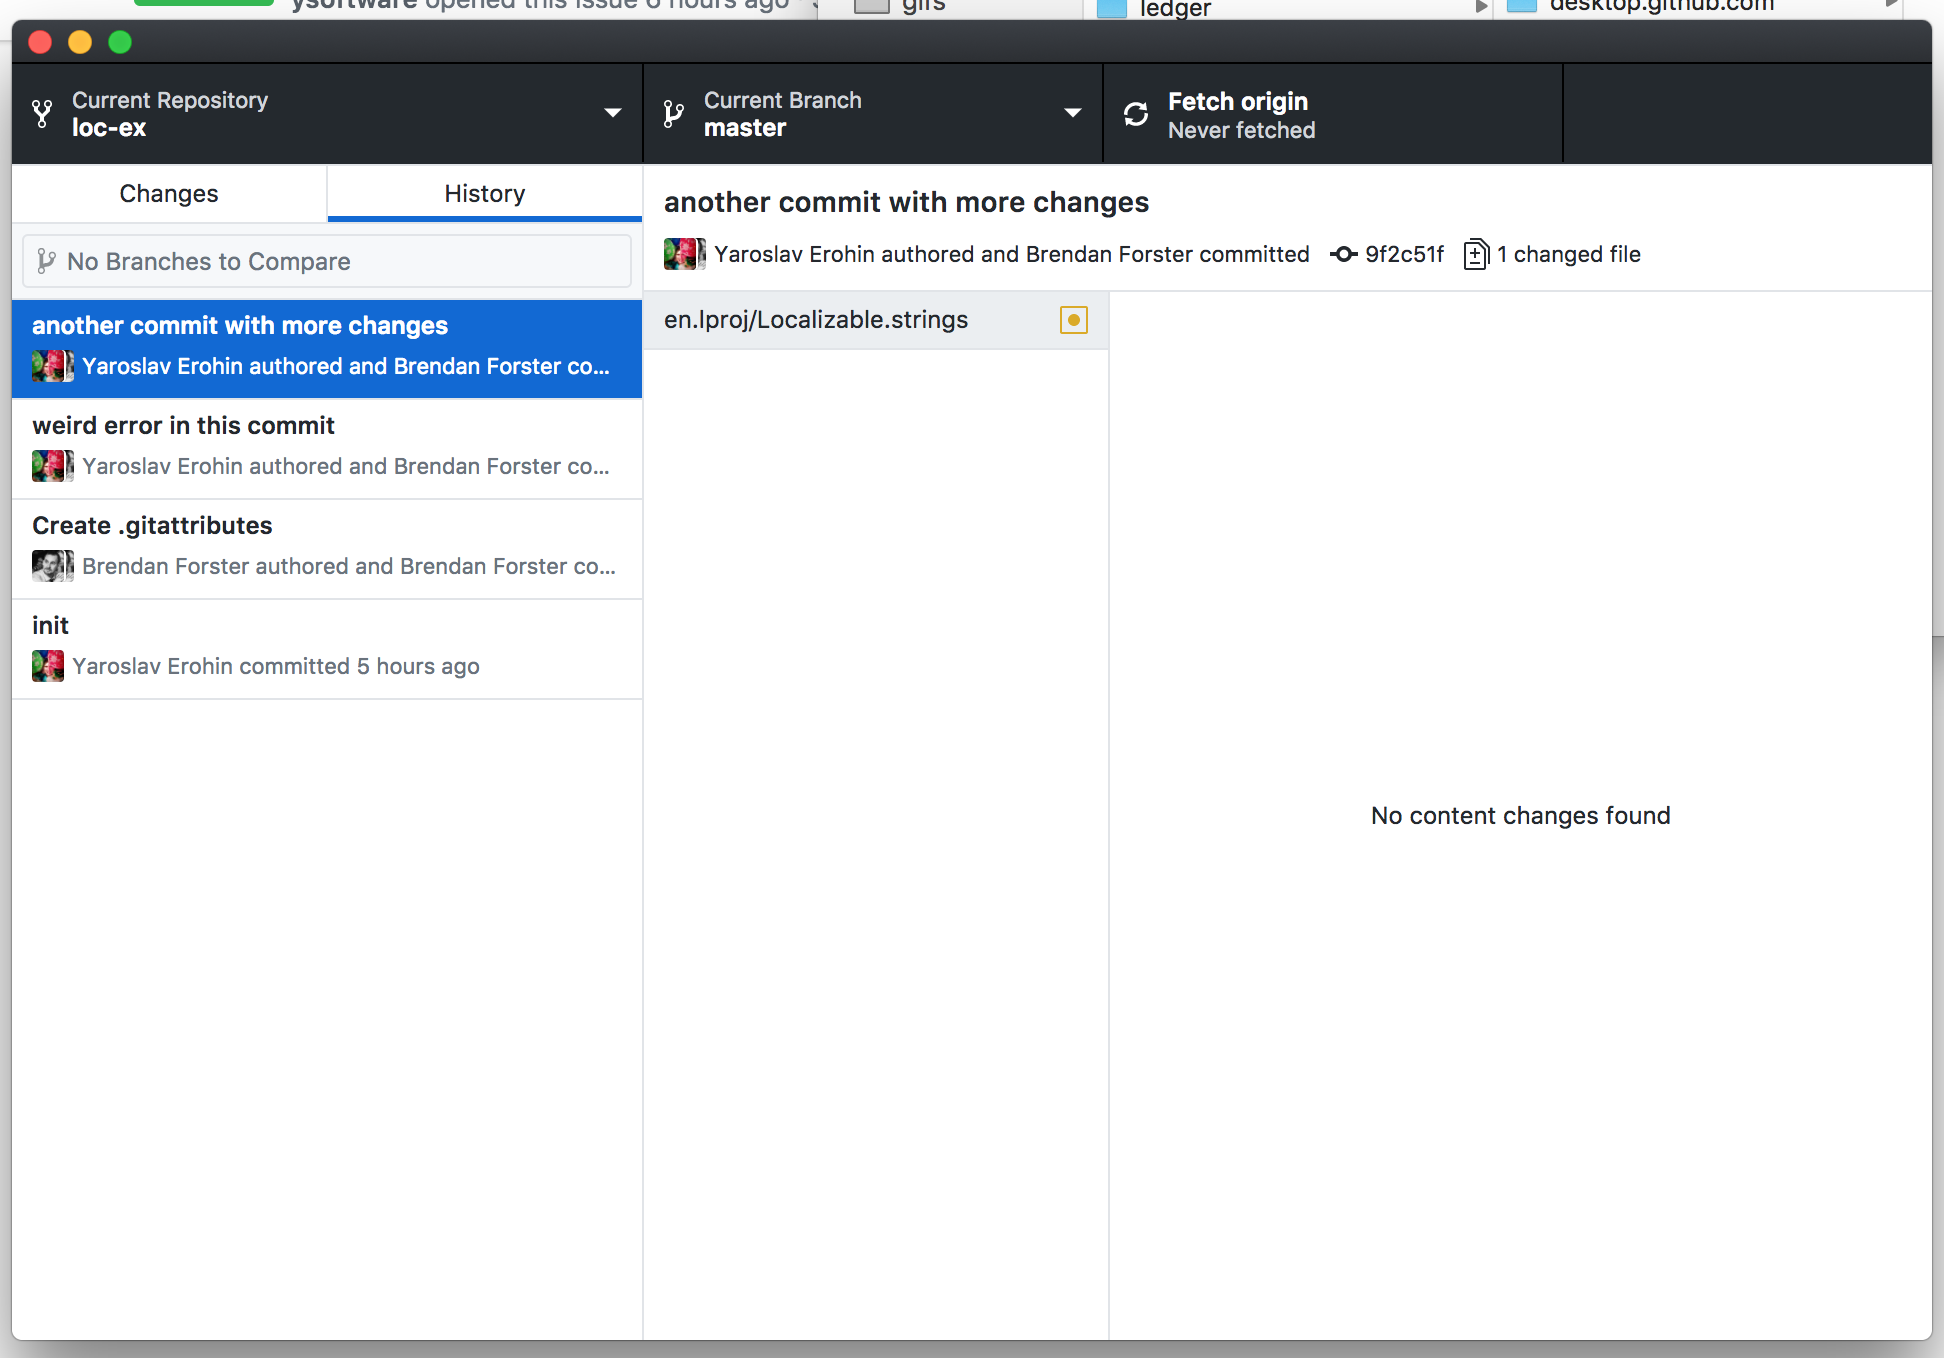Click Brendan Forster's avatar on Create .gitattributes commit
The image size is (1944, 1358).
pos(52,566)
